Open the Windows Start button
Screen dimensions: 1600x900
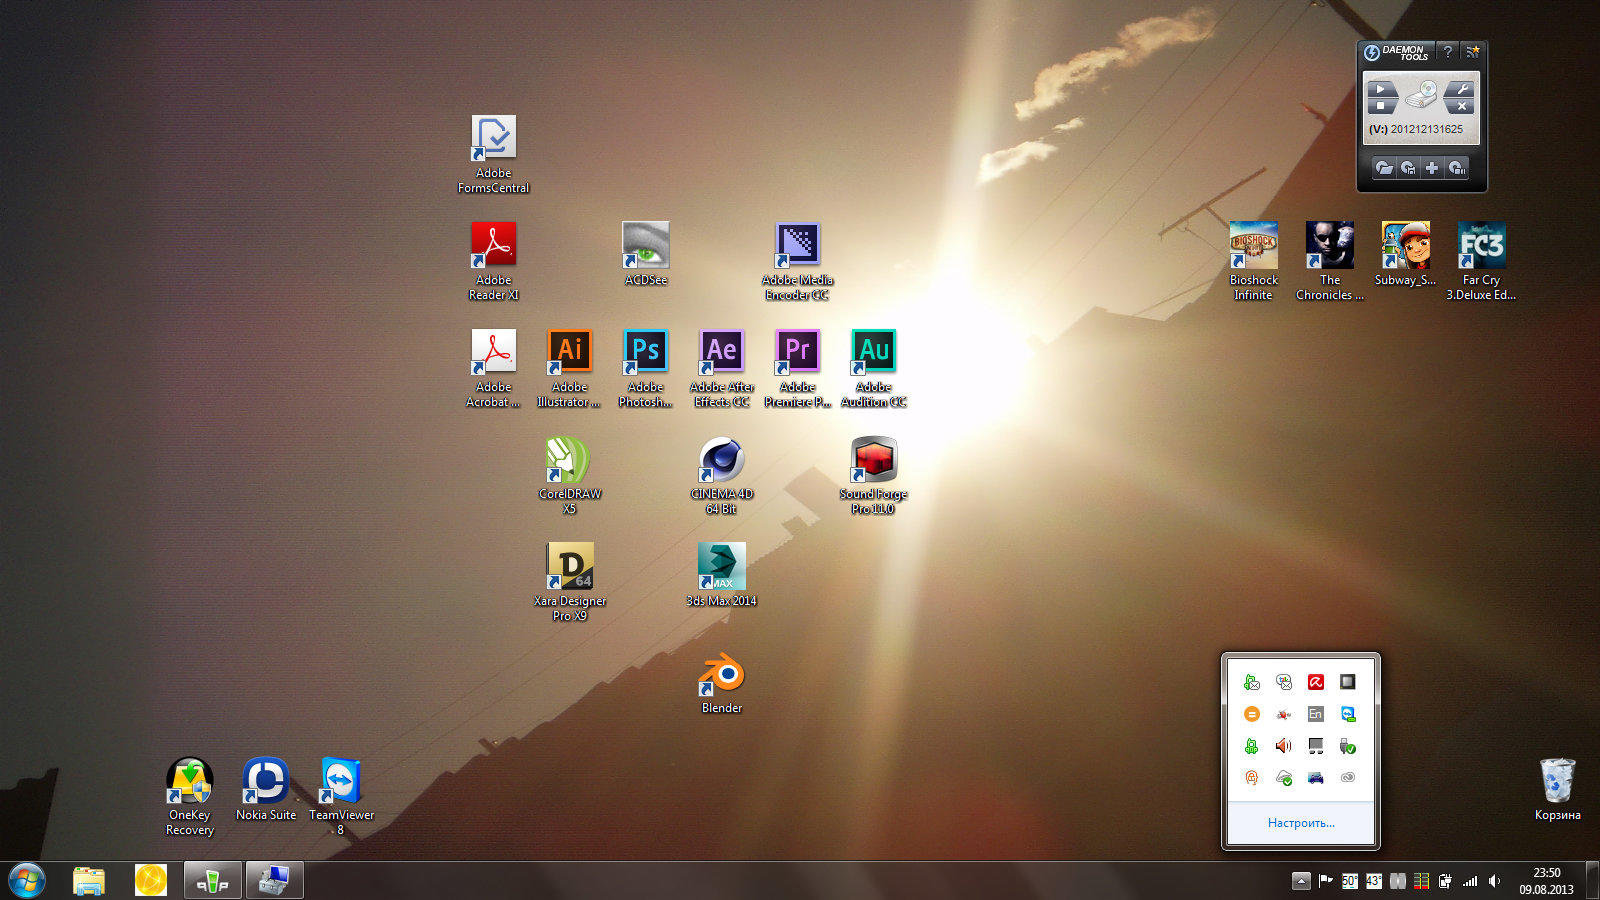pyautogui.click(x=27, y=881)
